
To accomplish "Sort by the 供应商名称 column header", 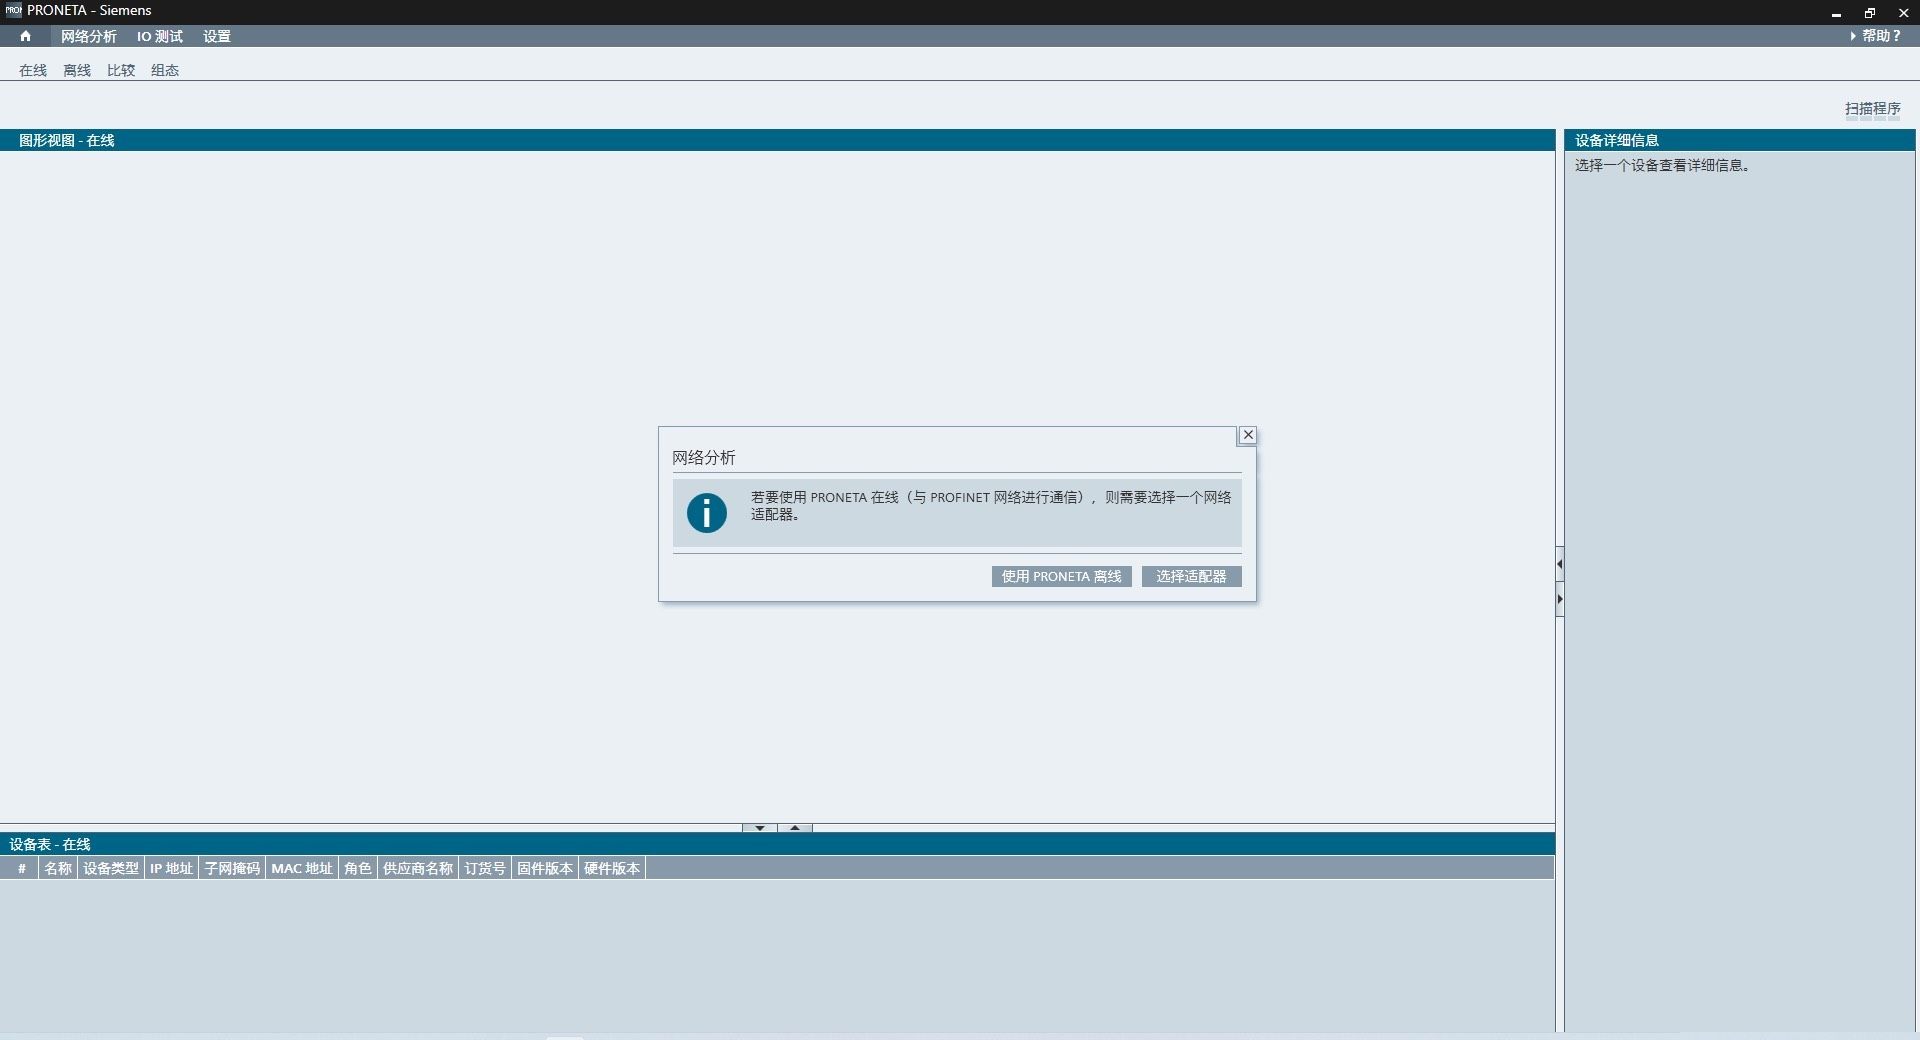I will pos(418,868).
